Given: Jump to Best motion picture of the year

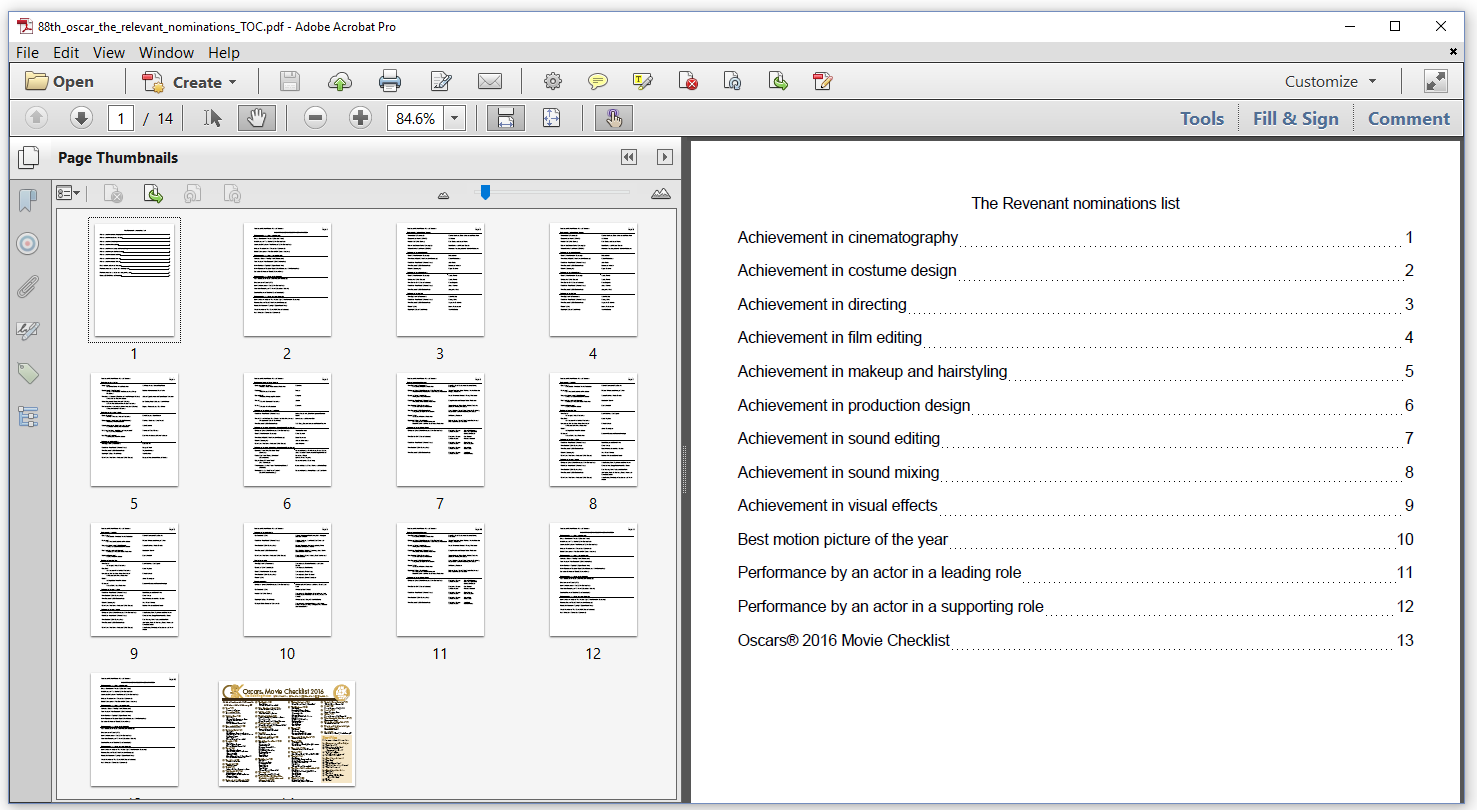Looking at the screenshot, I should [x=843, y=539].
